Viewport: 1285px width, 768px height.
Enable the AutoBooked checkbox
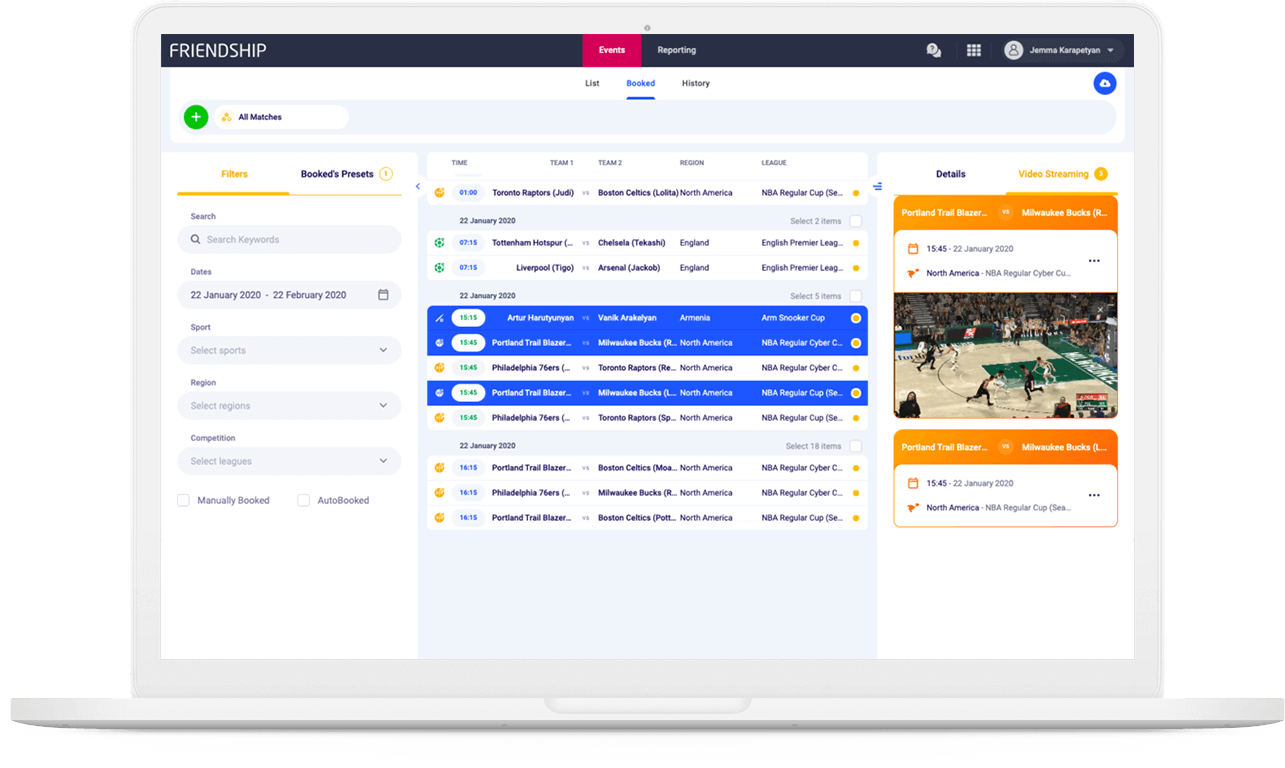pyautogui.click(x=304, y=500)
